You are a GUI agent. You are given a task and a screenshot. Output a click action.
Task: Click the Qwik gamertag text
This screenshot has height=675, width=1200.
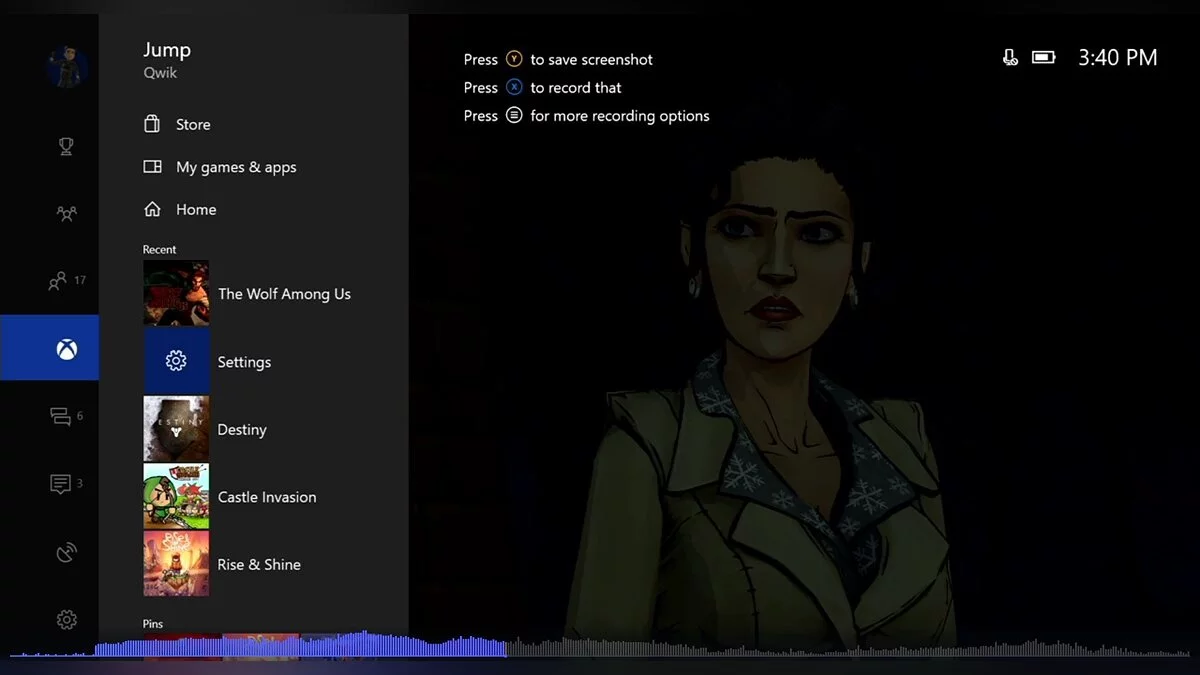(158, 73)
